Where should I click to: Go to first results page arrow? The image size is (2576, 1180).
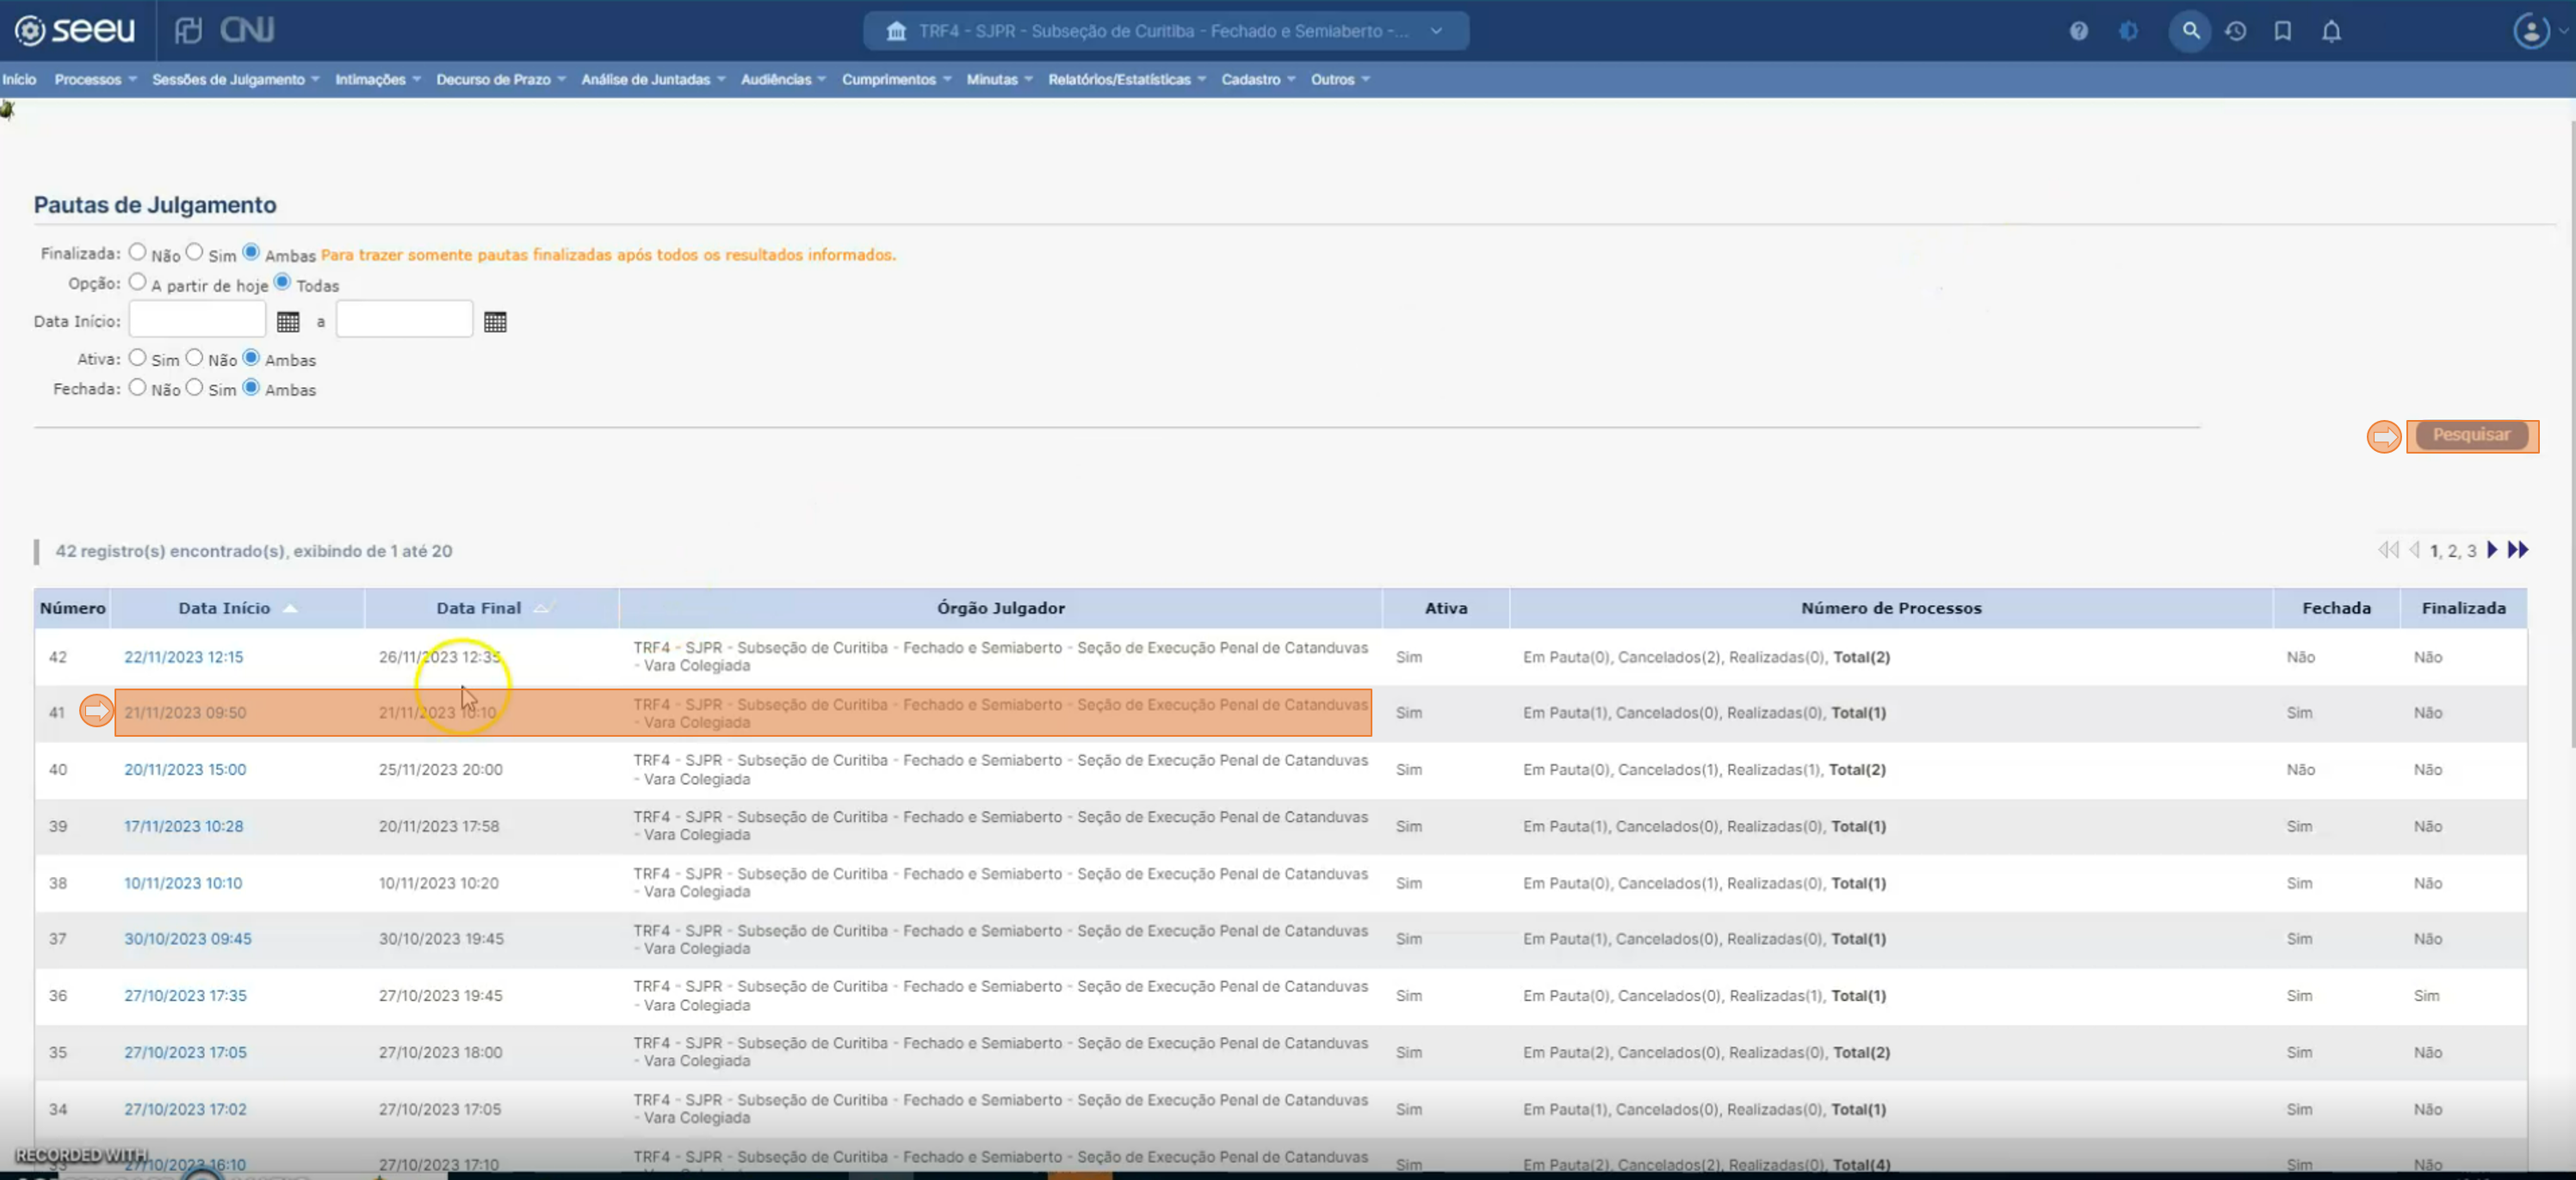point(2388,550)
